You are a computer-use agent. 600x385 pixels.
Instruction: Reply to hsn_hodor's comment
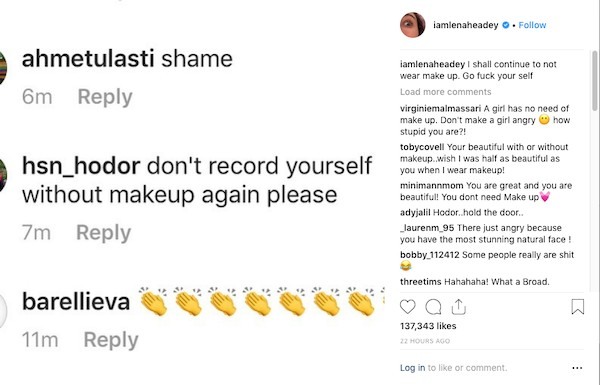(104, 232)
